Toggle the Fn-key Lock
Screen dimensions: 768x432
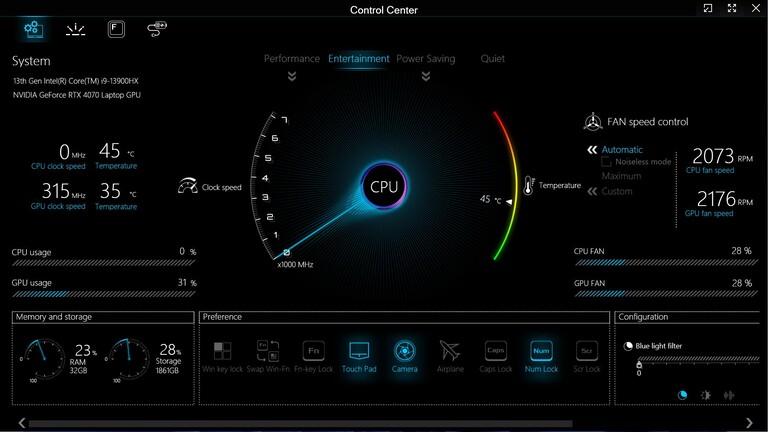coord(313,357)
